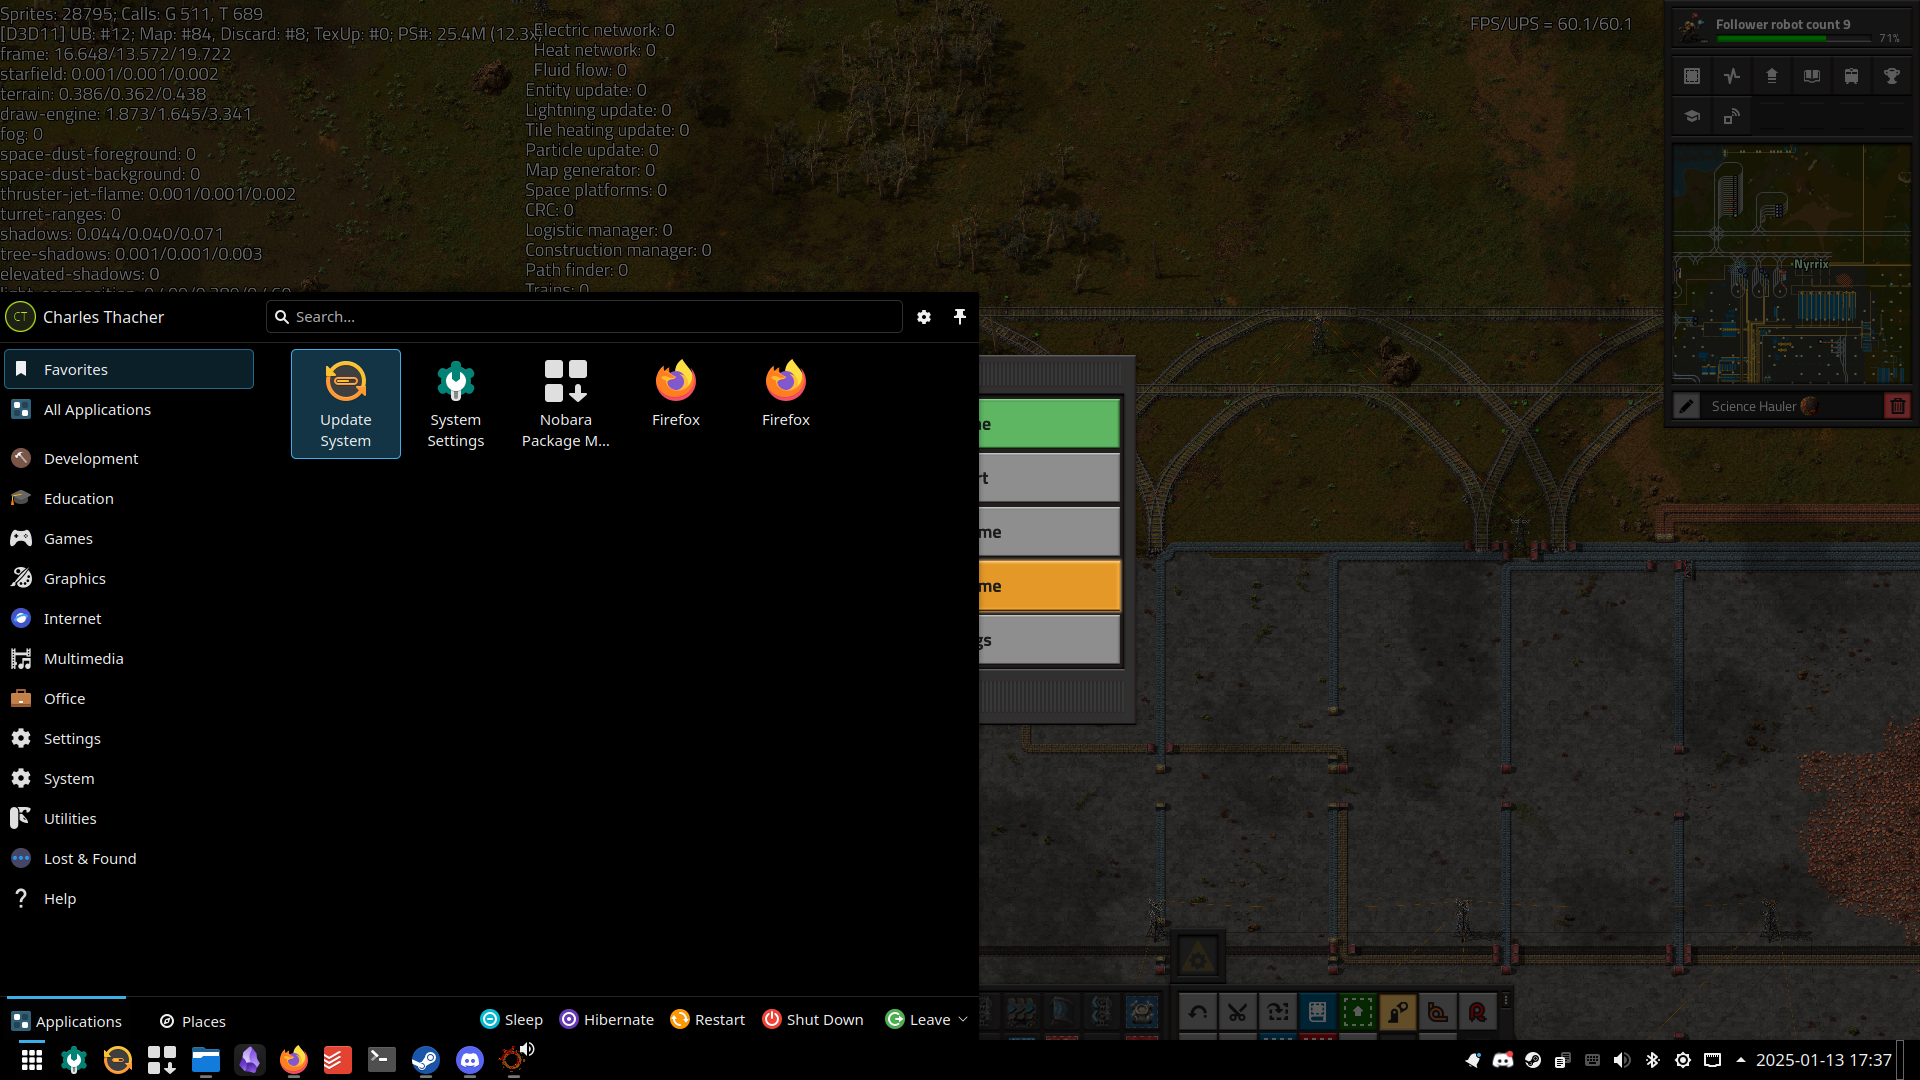
Task: Toggle the pin/favorites icon in app menu header
Action: [960, 316]
